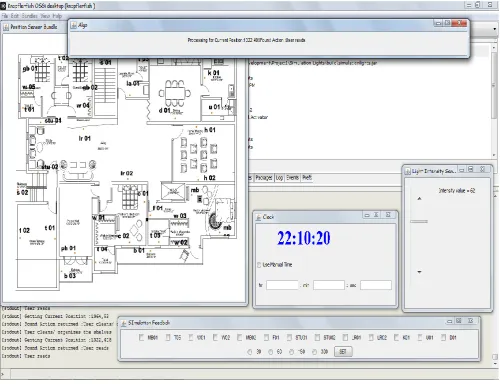Check the K01 checkbox in Simulation Feedback
This screenshot has width=500, height=384.
click(396, 338)
